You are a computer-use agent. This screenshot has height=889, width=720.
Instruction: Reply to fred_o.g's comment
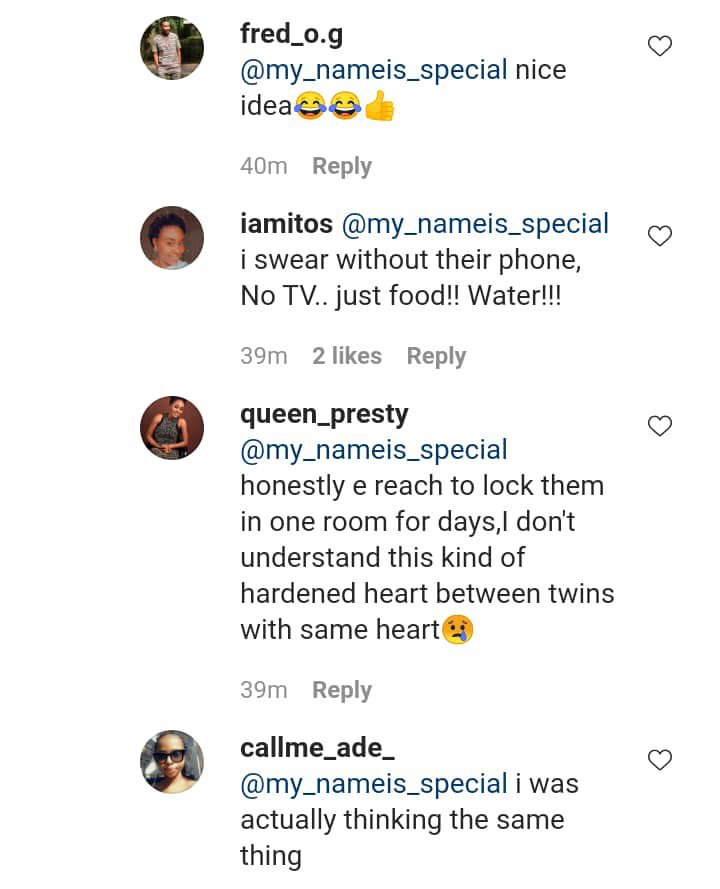[x=342, y=166]
